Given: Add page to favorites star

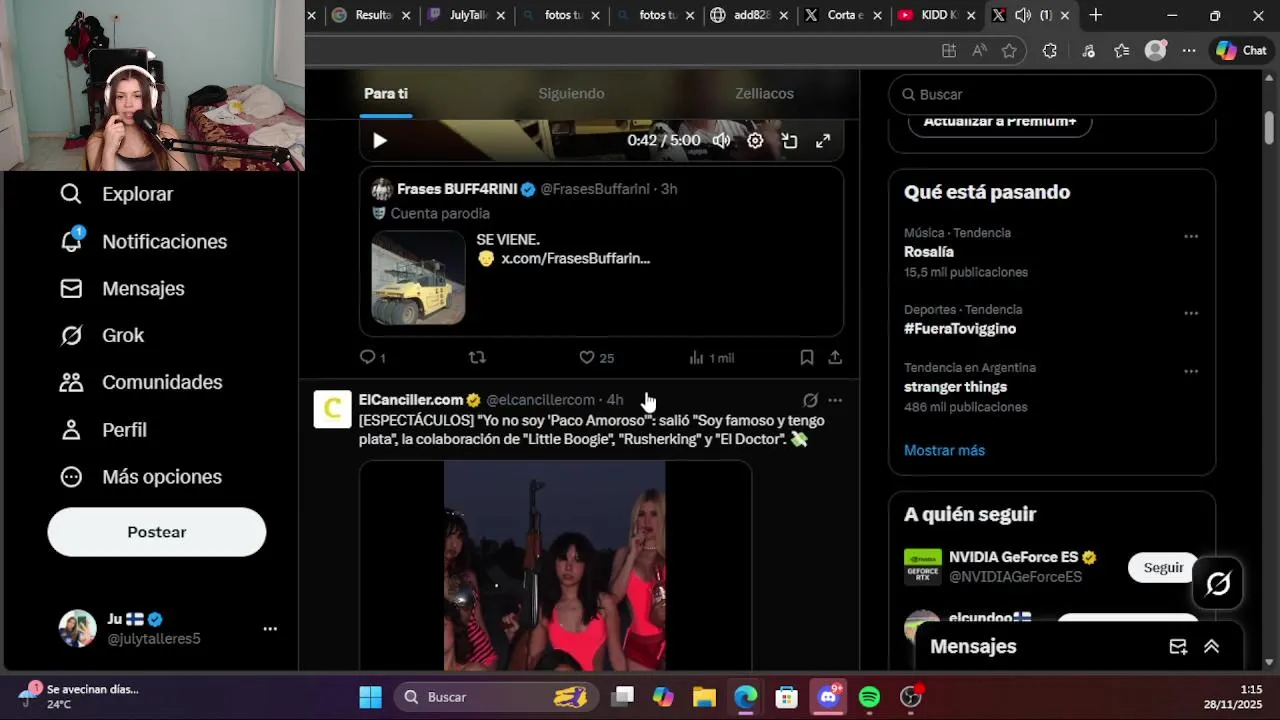Looking at the screenshot, I should (1009, 51).
